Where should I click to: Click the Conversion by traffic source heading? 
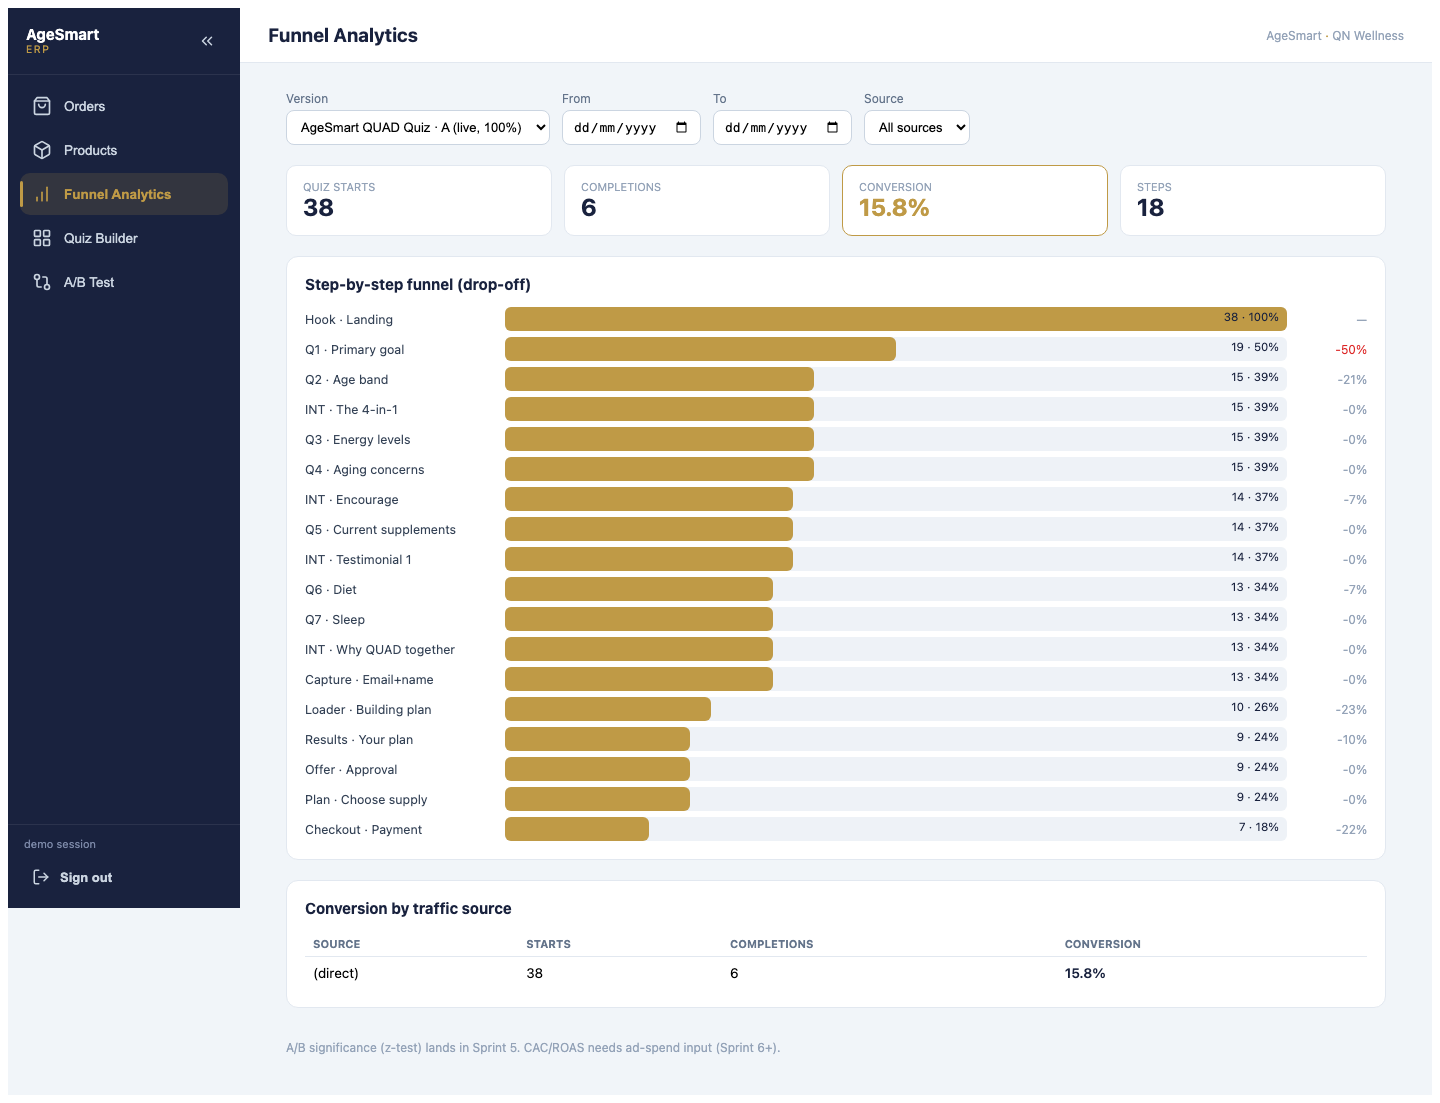click(408, 909)
